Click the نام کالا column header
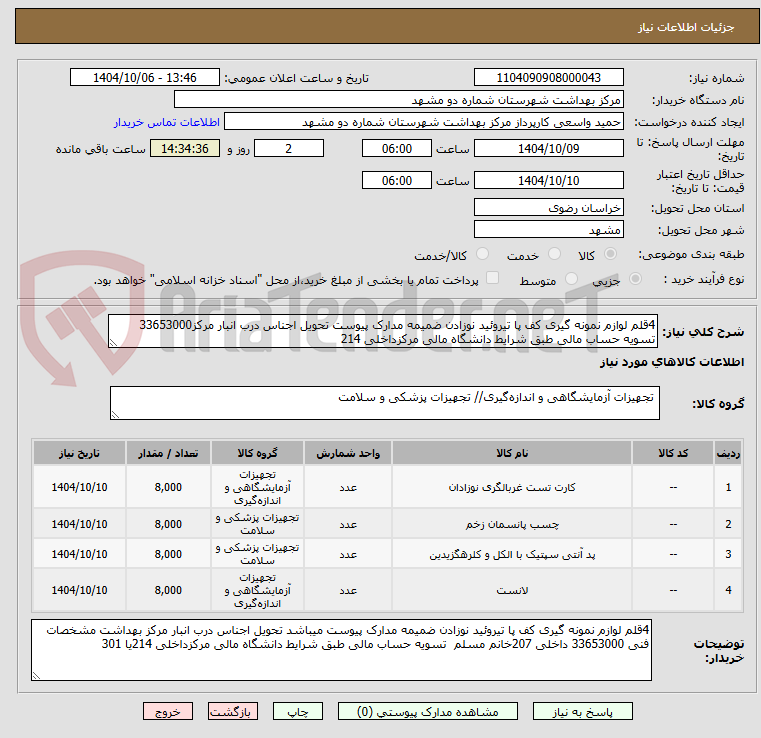761x738 pixels. pos(512,453)
